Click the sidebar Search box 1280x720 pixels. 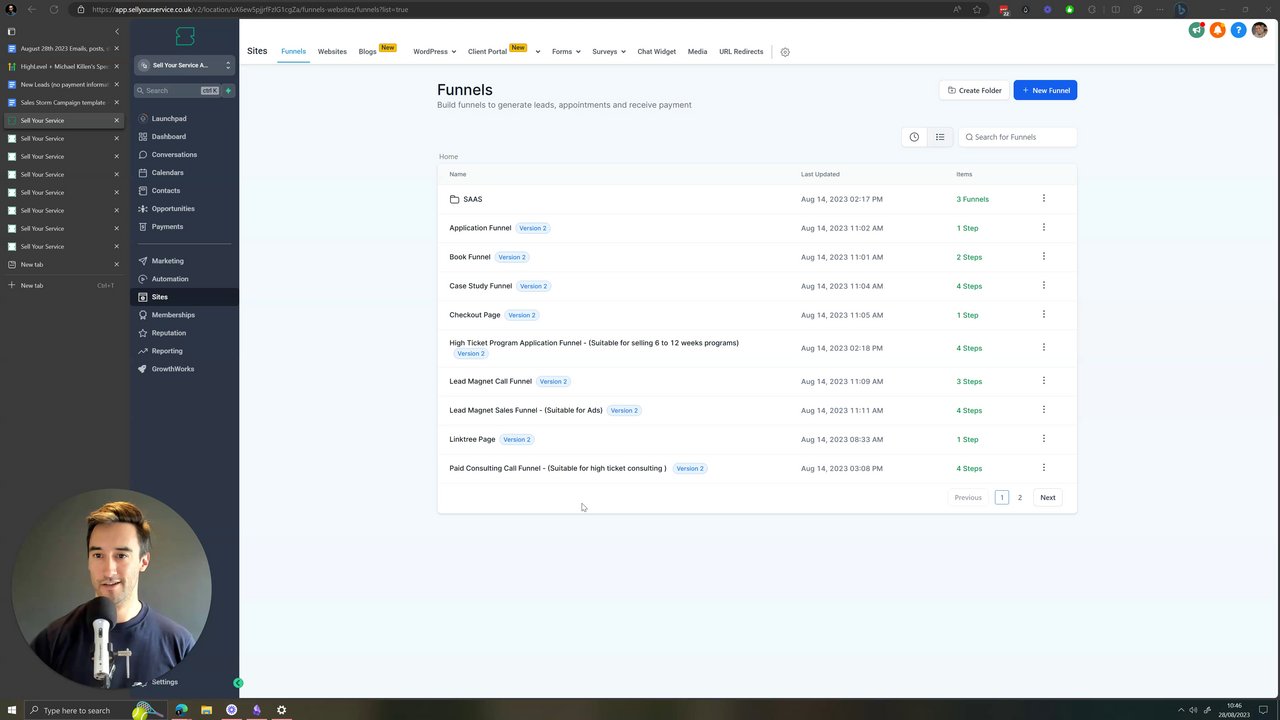178,90
